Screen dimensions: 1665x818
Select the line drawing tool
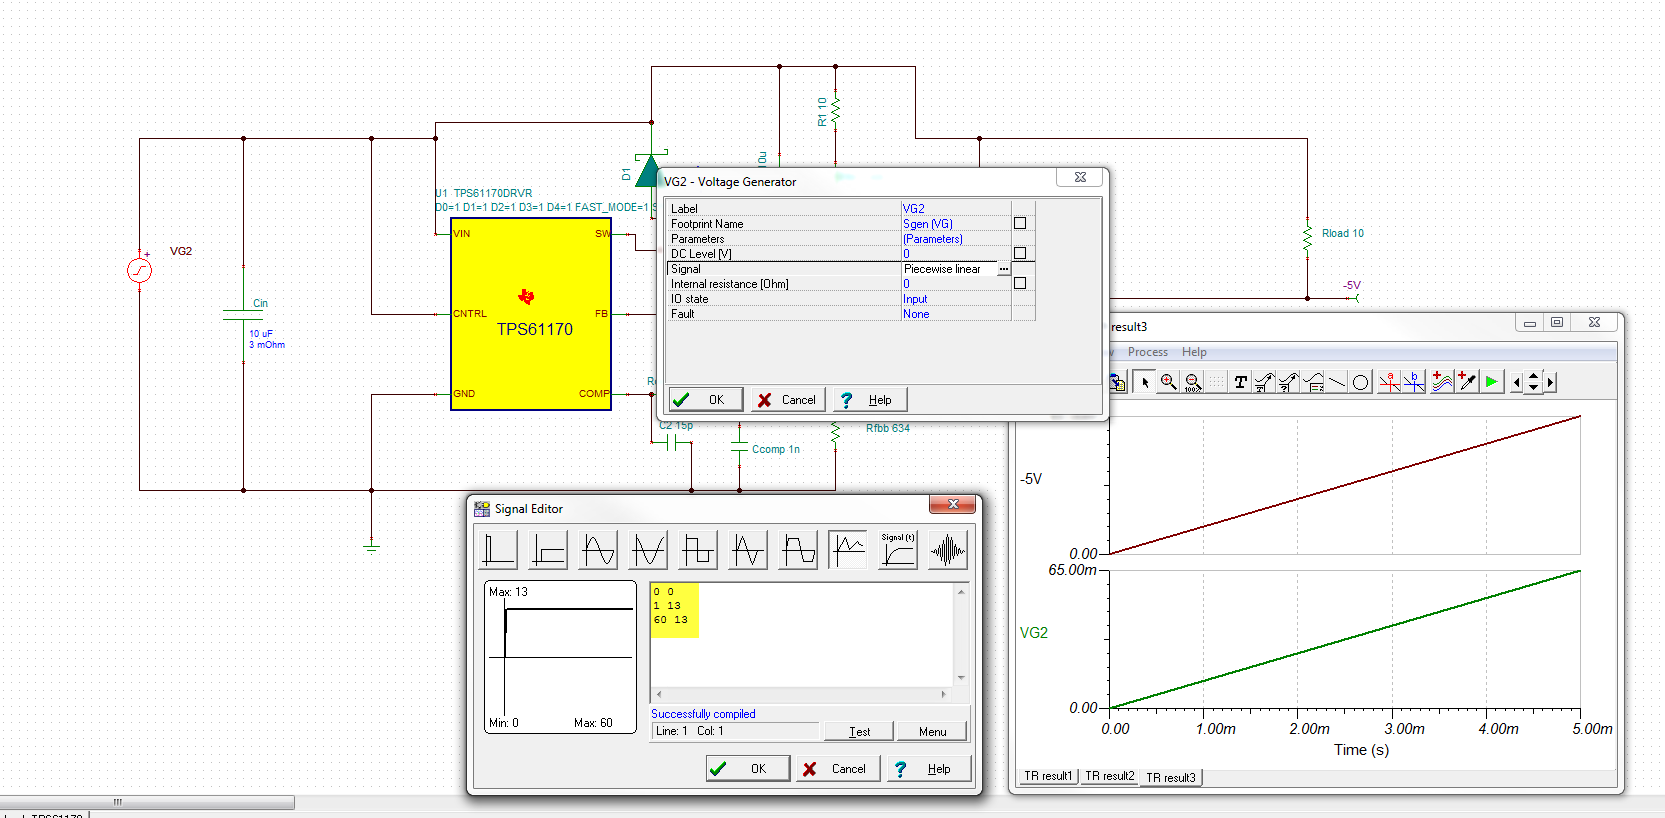[1336, 382]
